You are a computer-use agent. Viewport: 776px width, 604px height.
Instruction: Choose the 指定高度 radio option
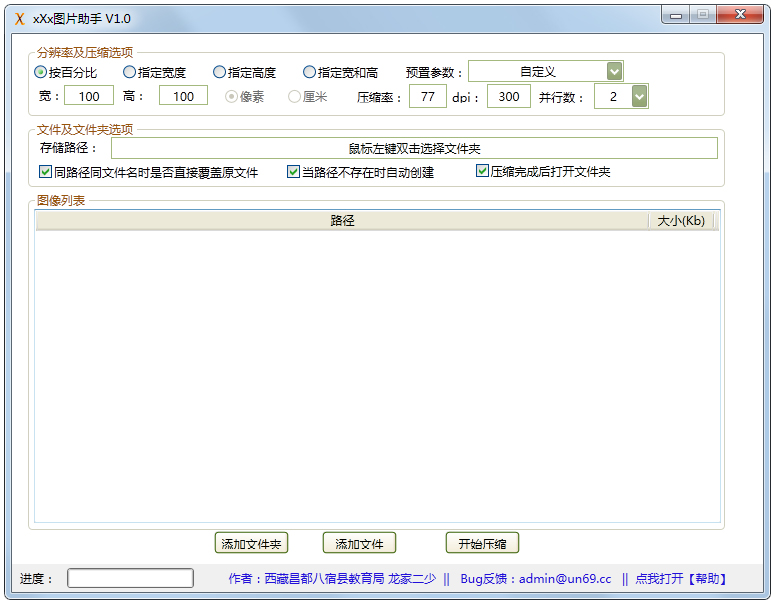(x=220, y=72)
